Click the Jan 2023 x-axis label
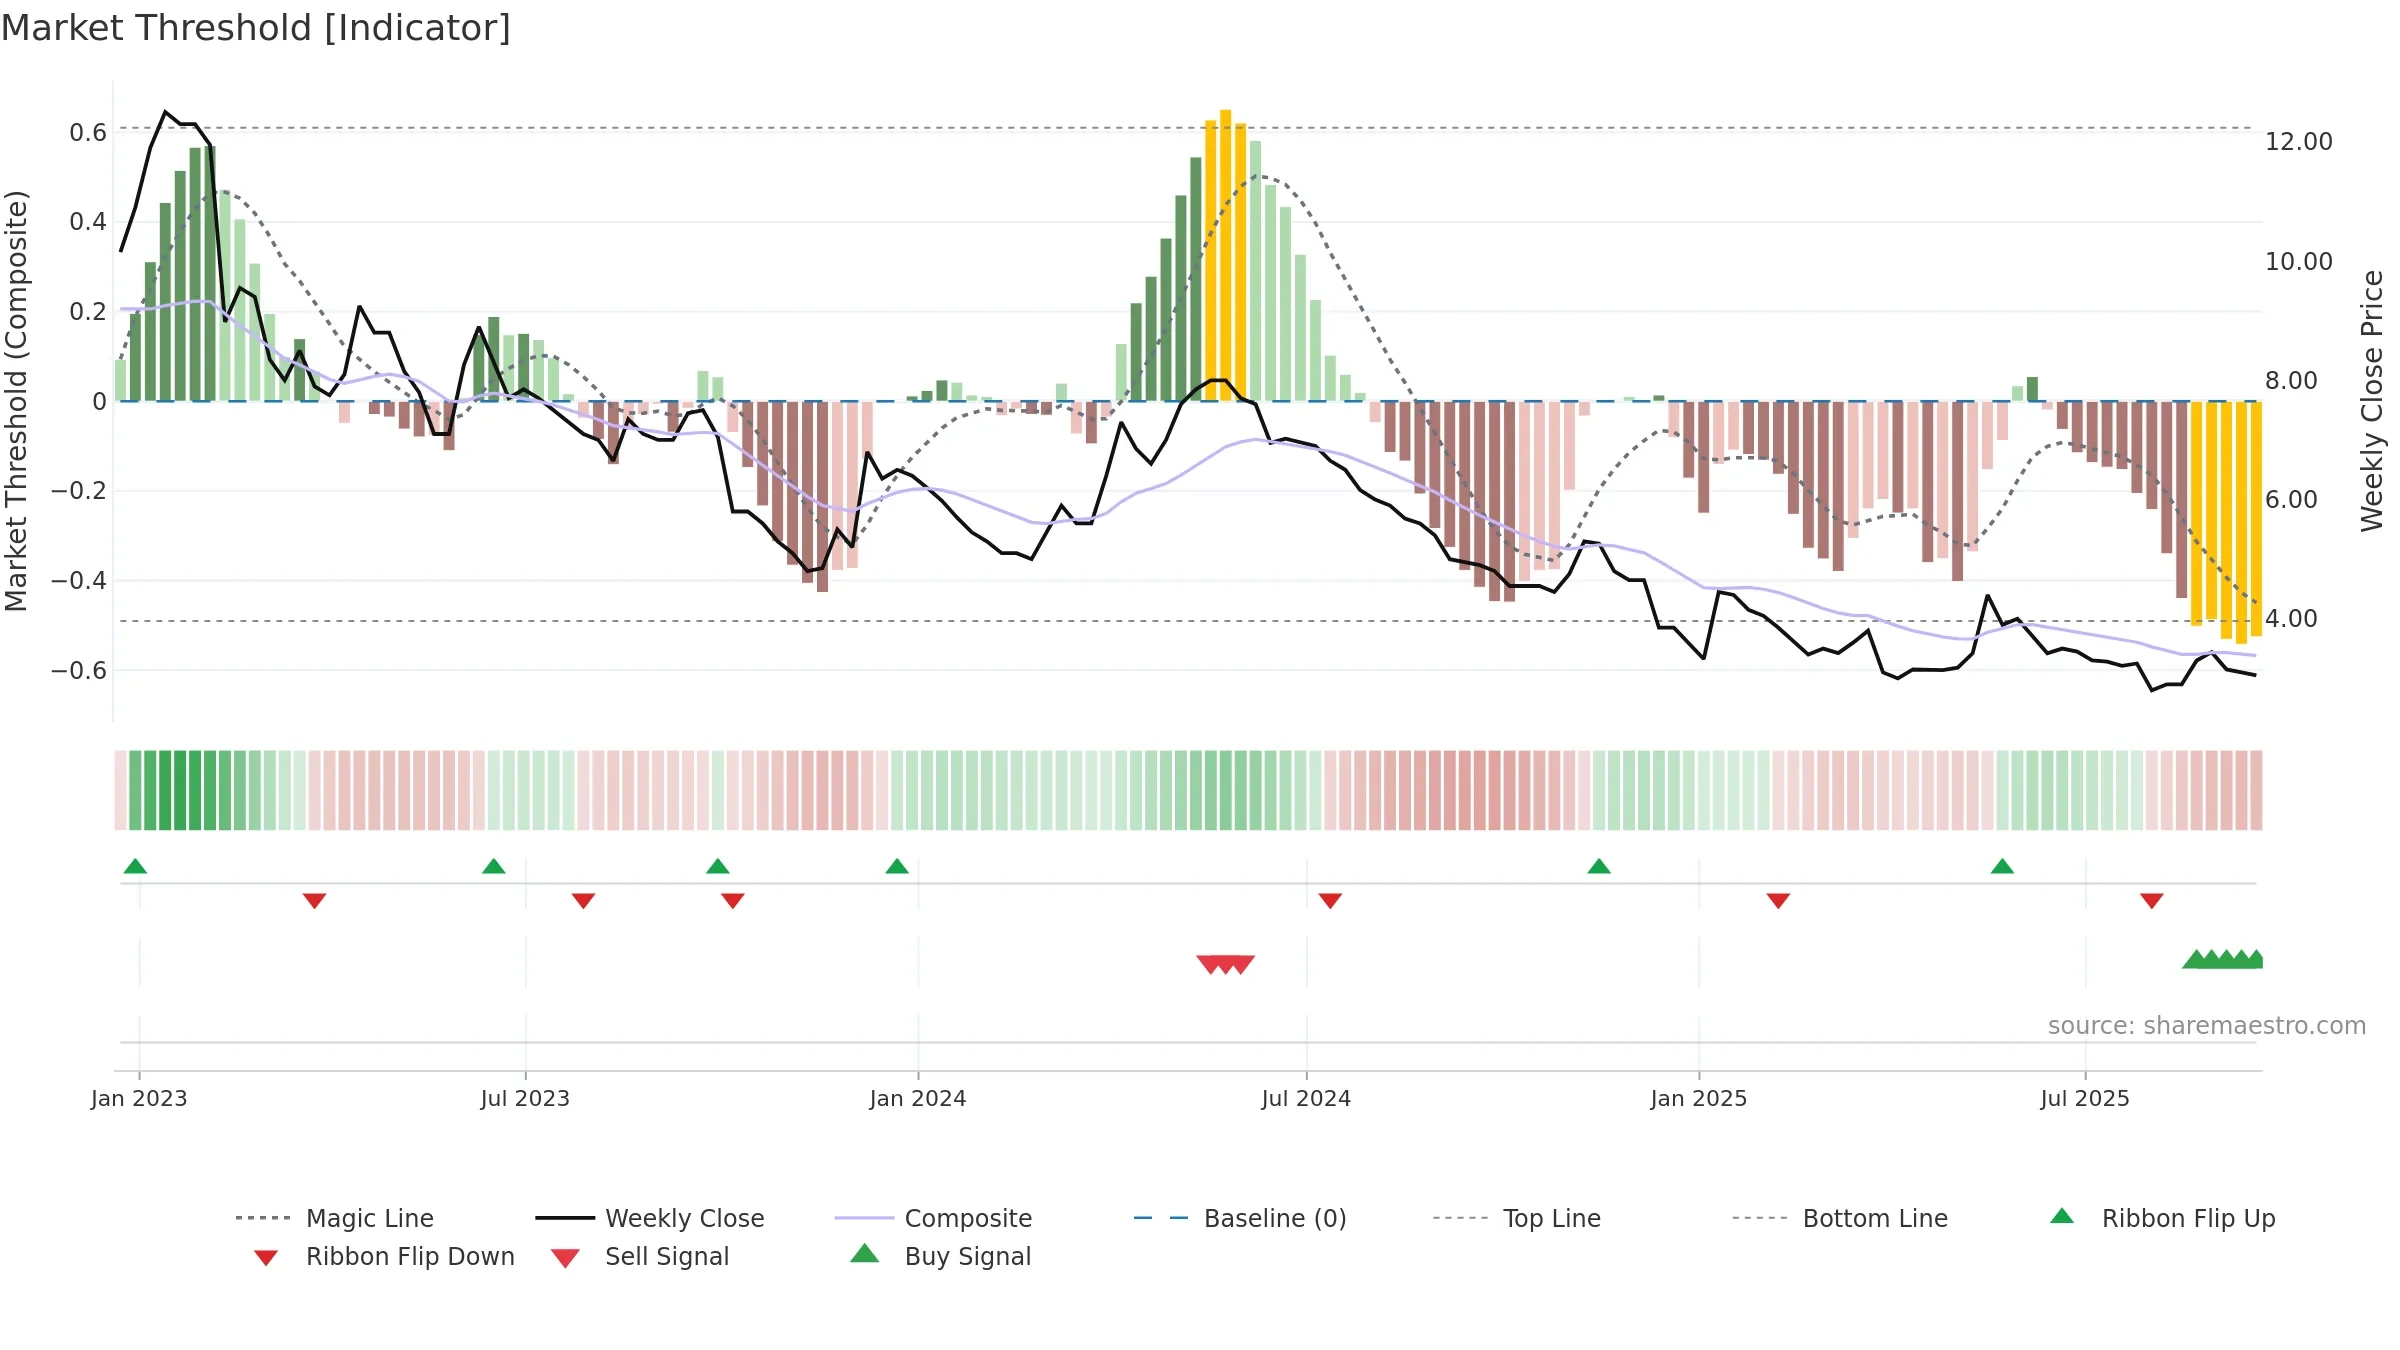The width and height of the screenshot is (2400, 1350). [x=139, y=1098]
